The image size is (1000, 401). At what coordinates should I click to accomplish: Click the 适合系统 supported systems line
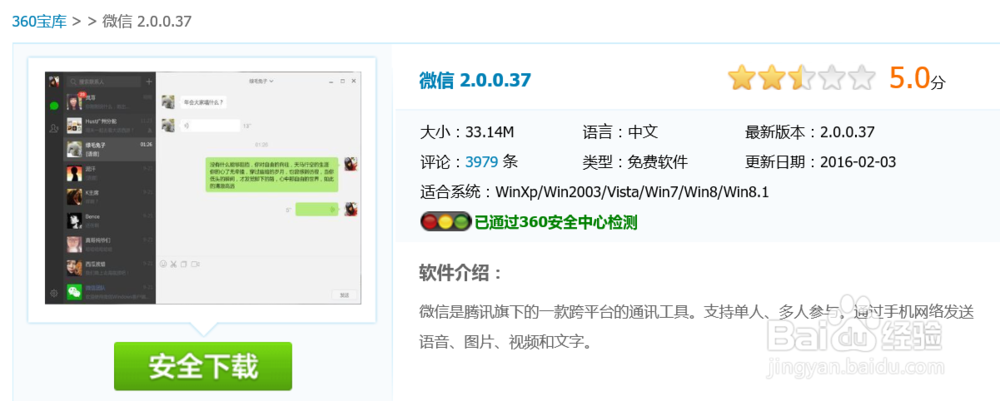pos(594,191)
